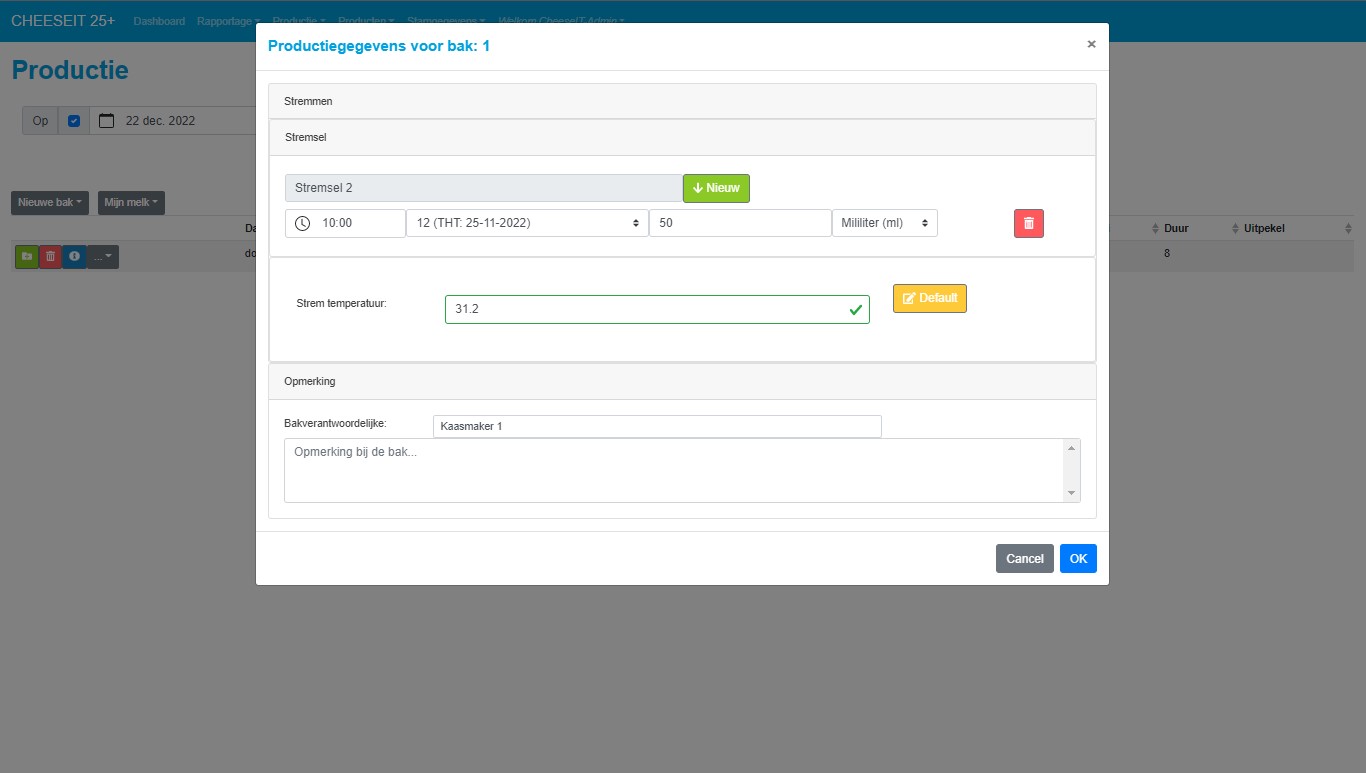Open the calendar icon next to 22 dec. 2022

(106, 121)
